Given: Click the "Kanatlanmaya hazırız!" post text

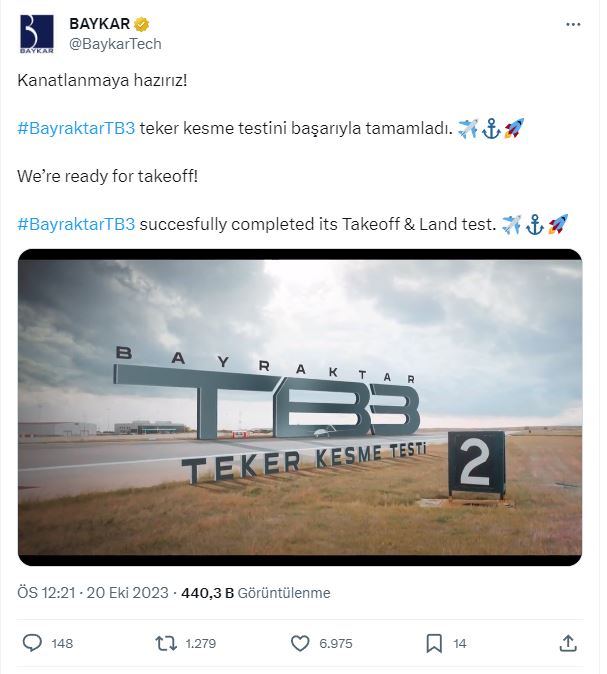Looking at the screenshot, I should tap(103, 79).
